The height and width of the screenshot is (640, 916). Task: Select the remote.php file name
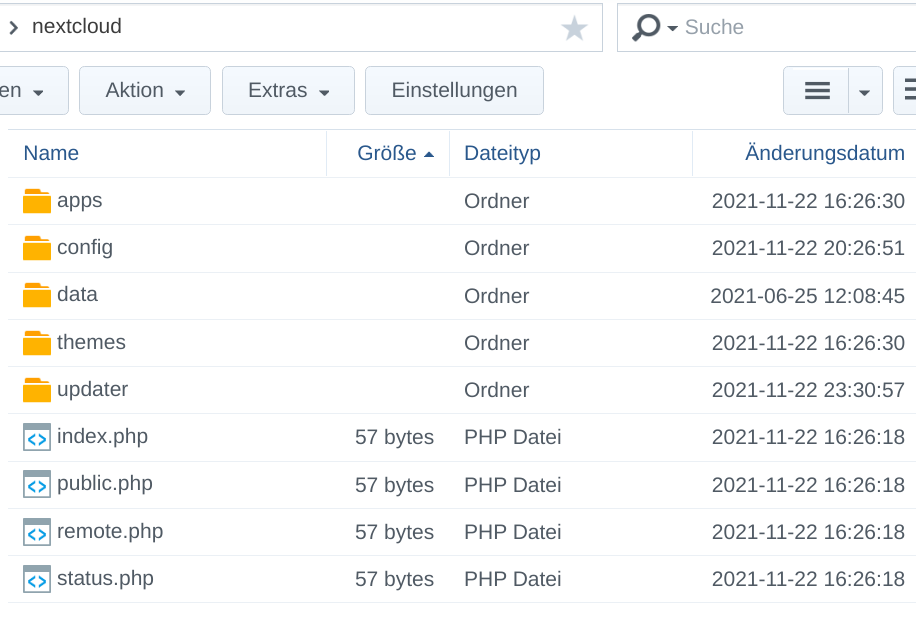pos(110,531)
